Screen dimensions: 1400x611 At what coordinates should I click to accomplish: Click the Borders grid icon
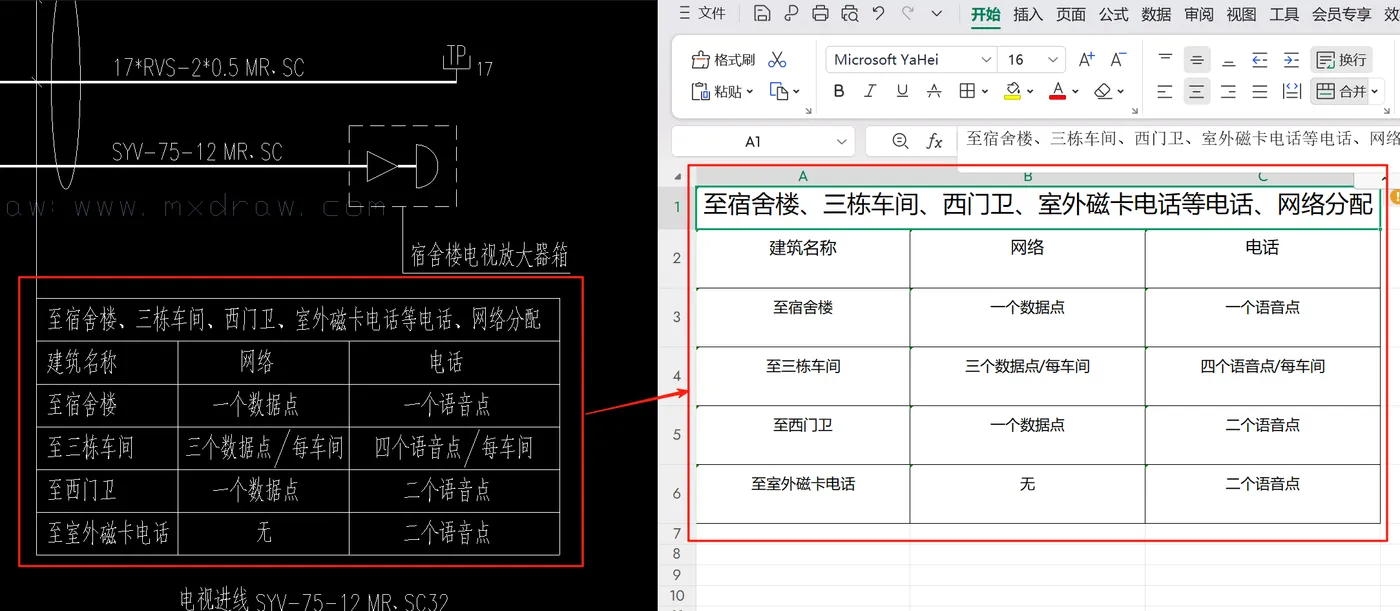click(968, 91)
